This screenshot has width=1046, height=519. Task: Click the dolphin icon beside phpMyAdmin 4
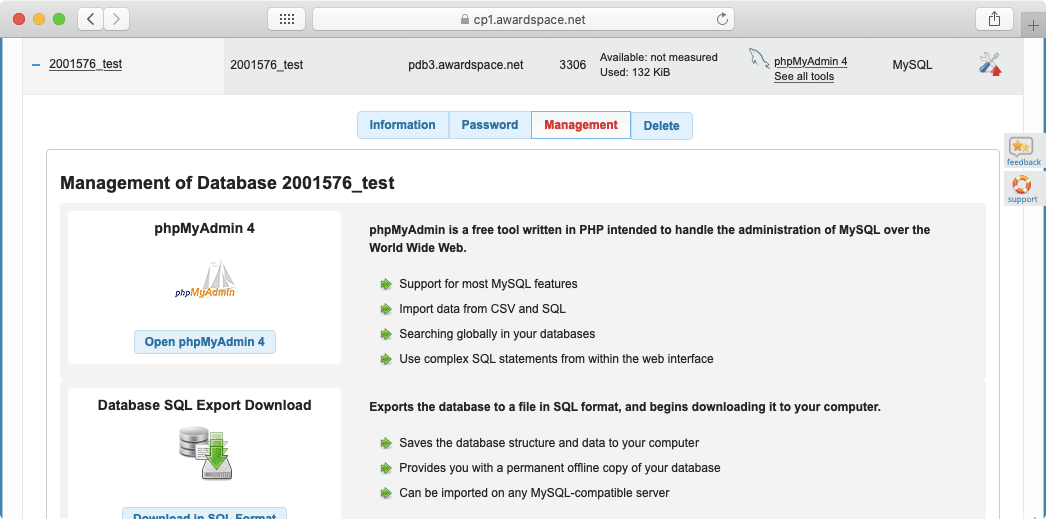[x=760, y=59]
